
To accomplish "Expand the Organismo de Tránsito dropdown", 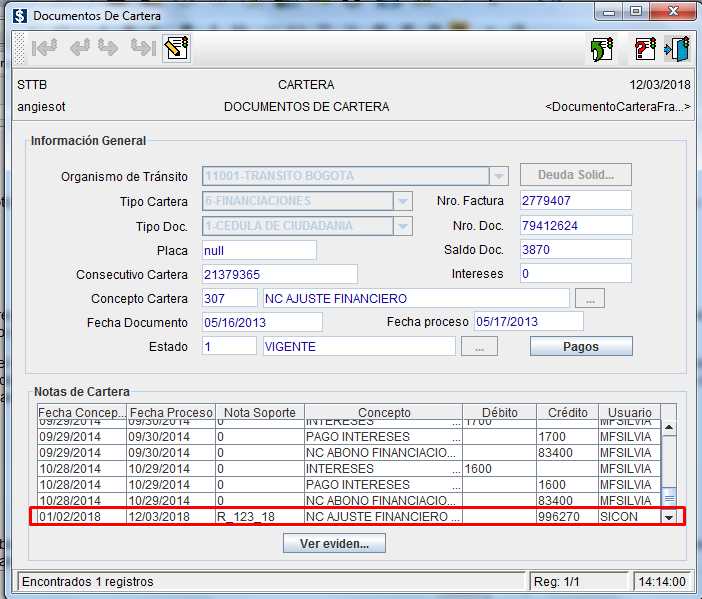I will [500, 176].
